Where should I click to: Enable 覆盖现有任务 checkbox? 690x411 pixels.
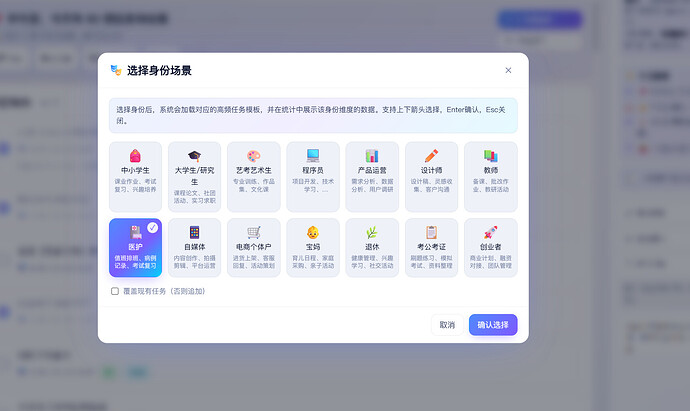115,291
